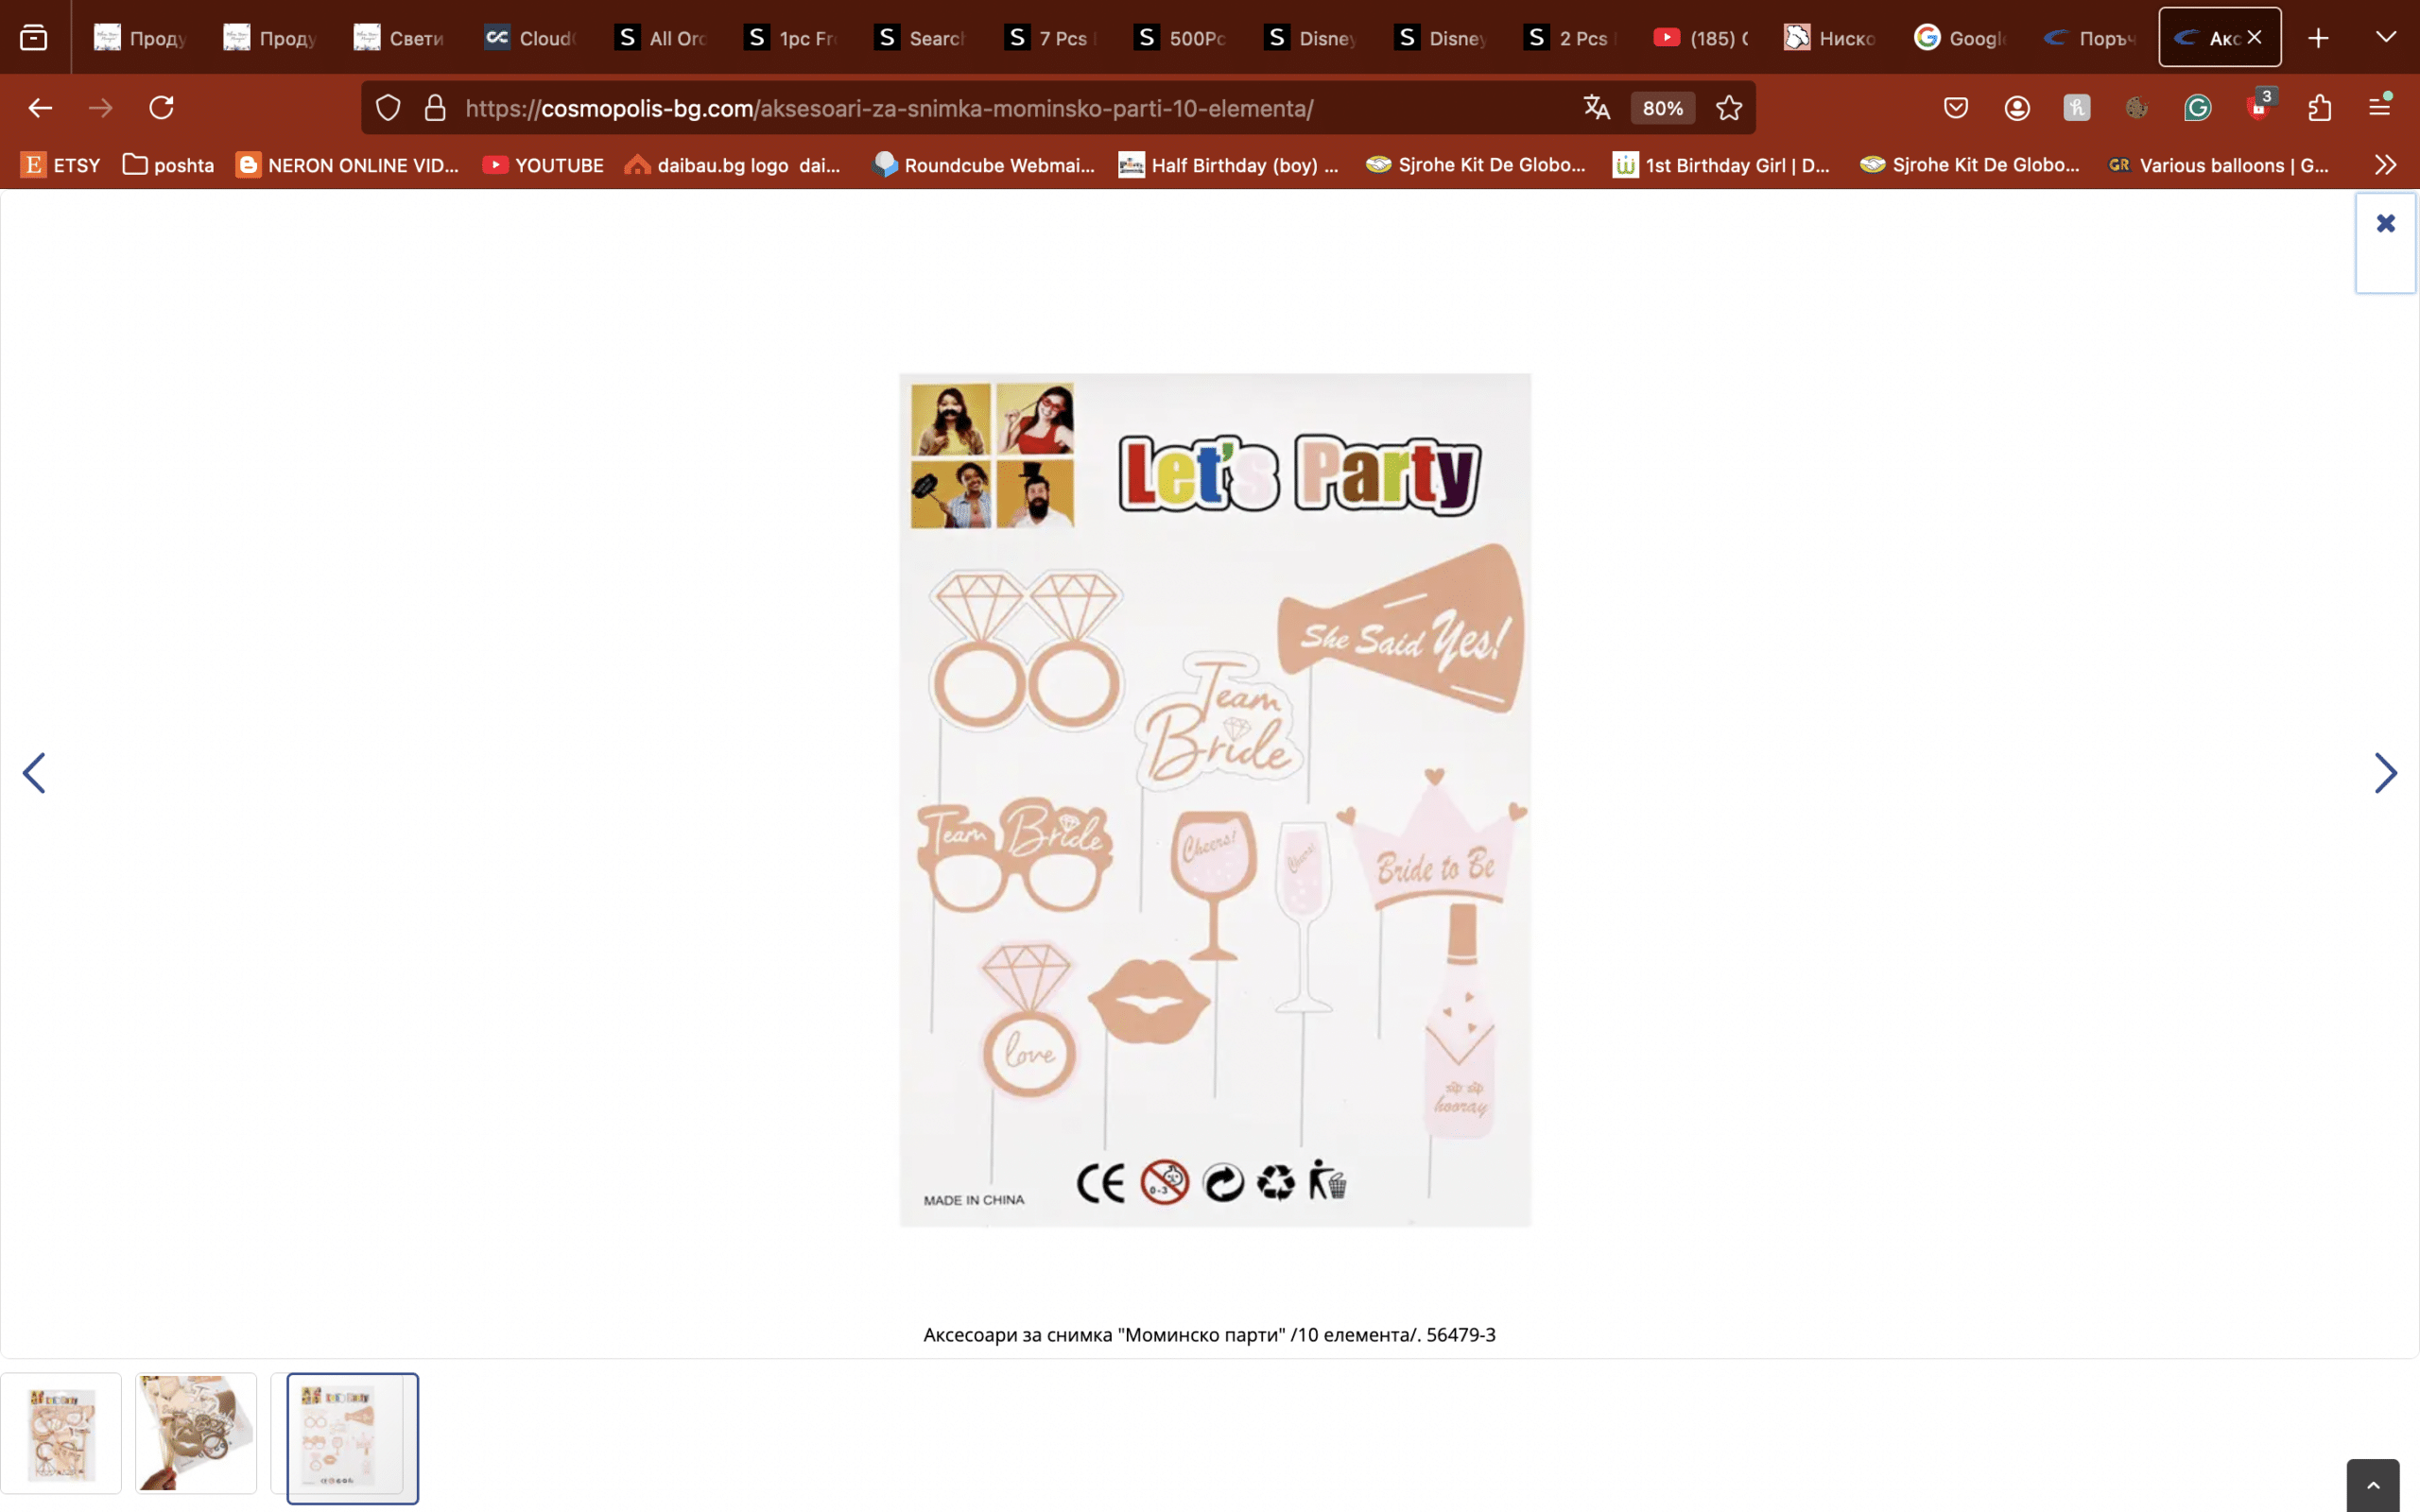The image size is (2420, 1512).
Task: Reset the 80% zoom level indicator
Action: (x=1662, y=108)
